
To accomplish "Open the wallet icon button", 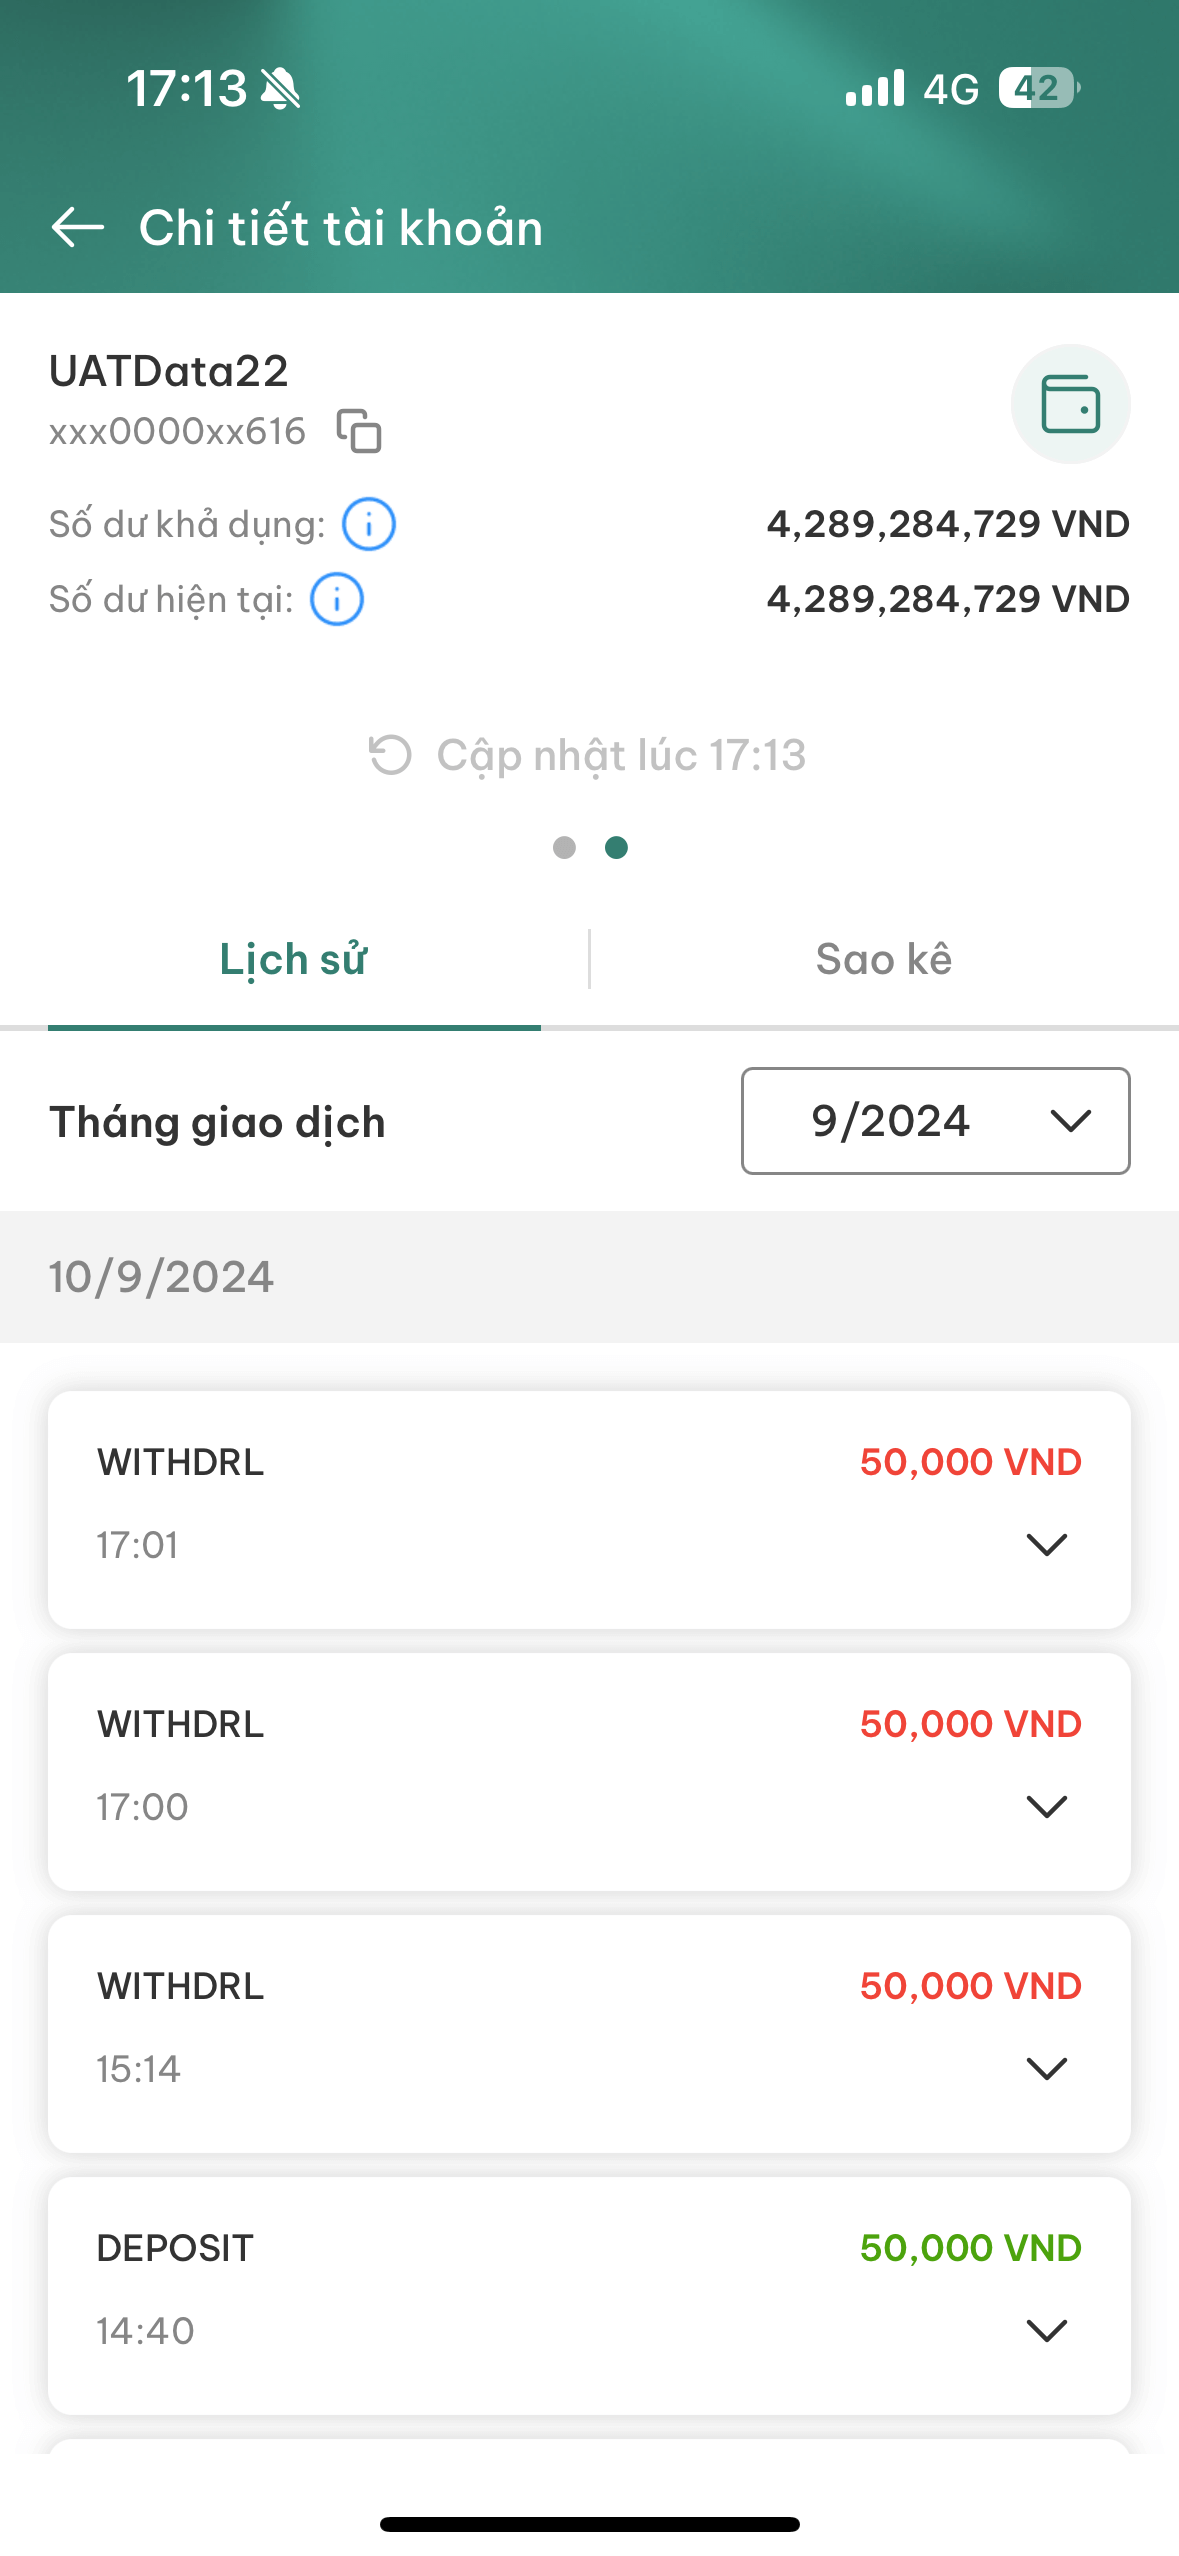I will coord(1070,404).
